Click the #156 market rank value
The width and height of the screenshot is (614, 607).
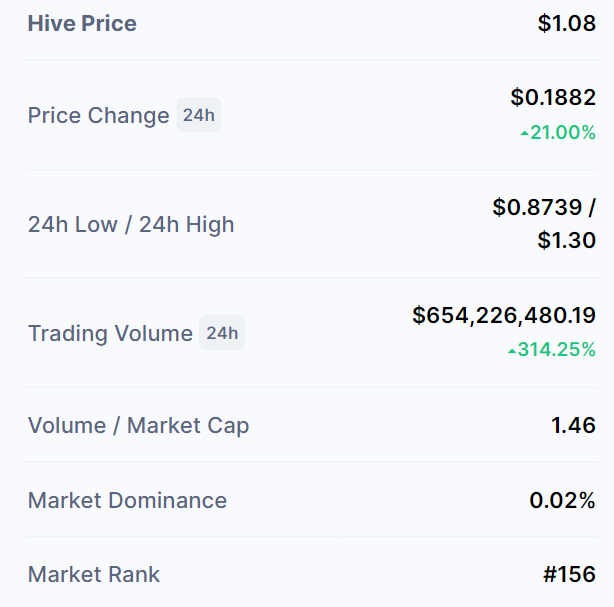point(569,574)
